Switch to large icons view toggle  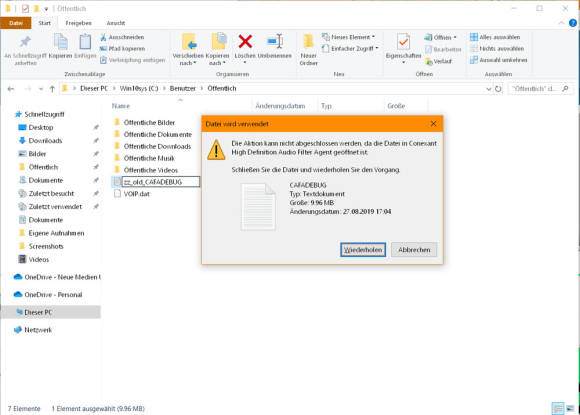tap(570, 408)
